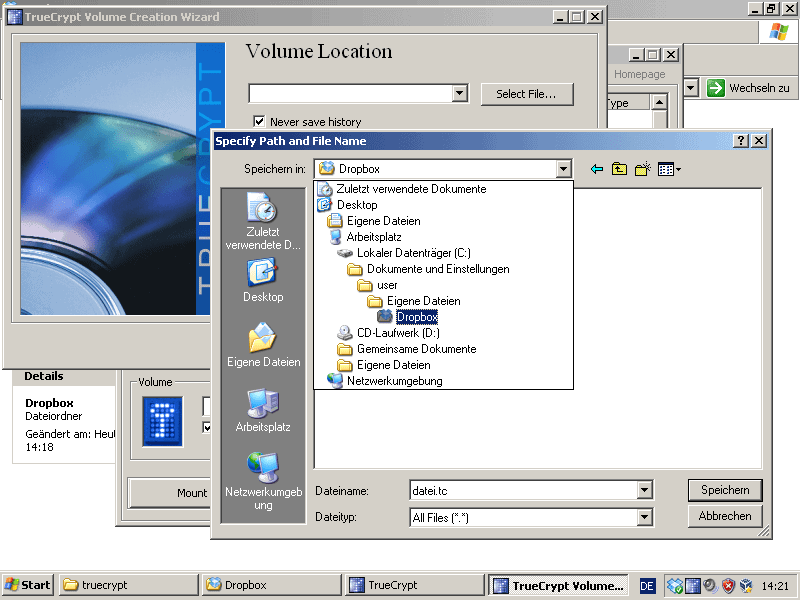Viewport: 800px width, 600px height.
Task: Click the taskbar clock showing 14:21
Action: coord(774,586)
